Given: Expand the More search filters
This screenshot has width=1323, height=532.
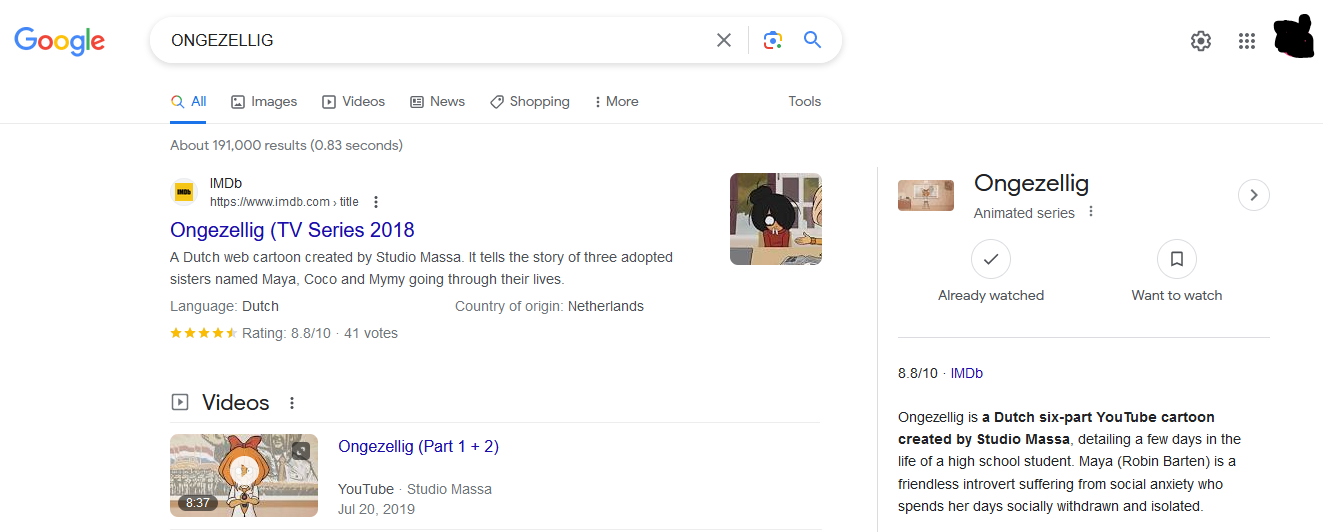Looking at the screenshot, I should pyautogui.click(x=616, y=102).
